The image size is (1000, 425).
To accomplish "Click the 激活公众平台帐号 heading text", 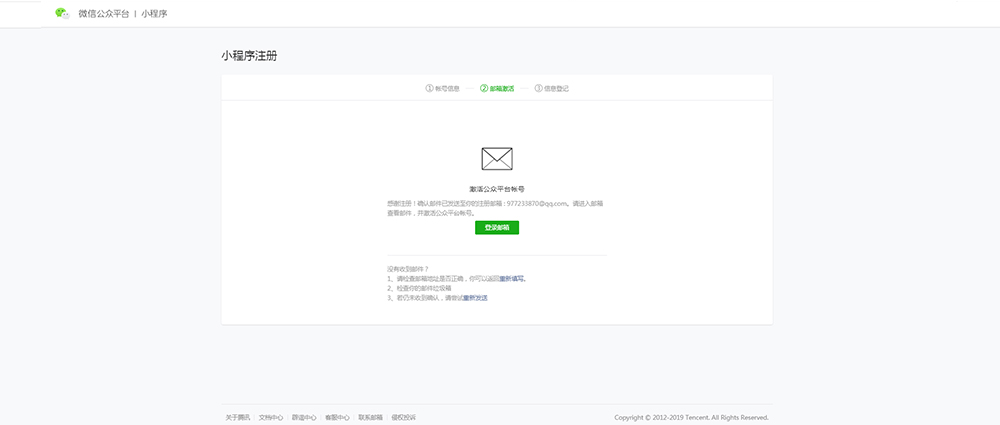I will pyautogui.click(x=497, y=189).
